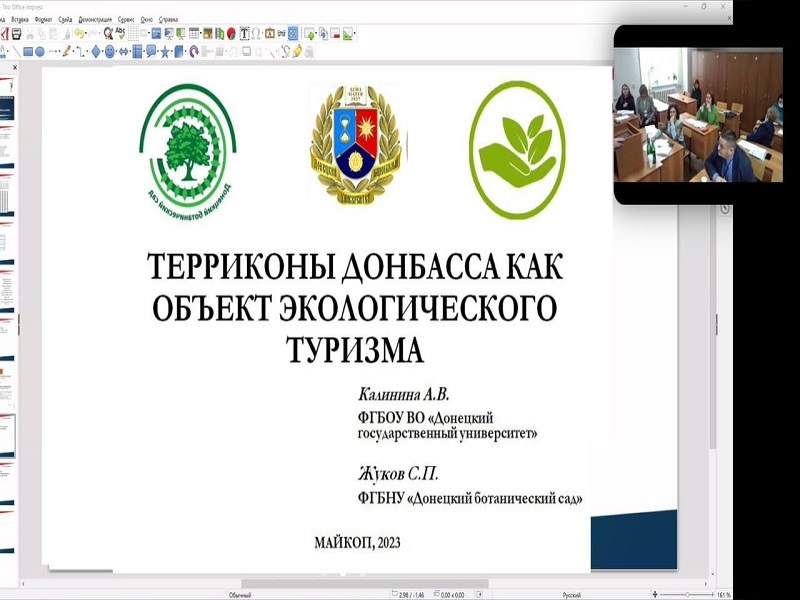Screen dimensions: 800x600
Task: Toggle the highlighted display views button
Action: tap(293, 33)
